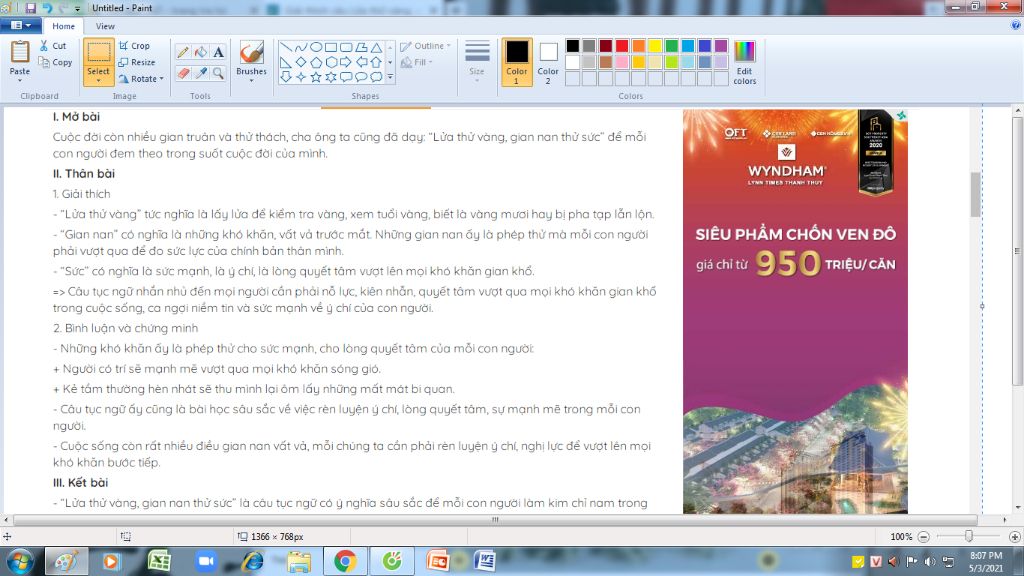Choose the Oval callout shape
Image resolution: width=1024 pixels, height=576 pixels.
click(x=361, y=77)
